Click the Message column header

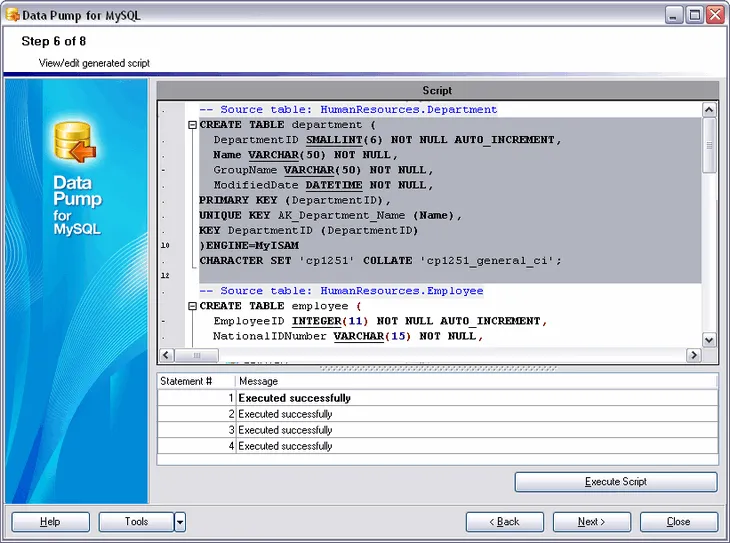tap(477, 381)
